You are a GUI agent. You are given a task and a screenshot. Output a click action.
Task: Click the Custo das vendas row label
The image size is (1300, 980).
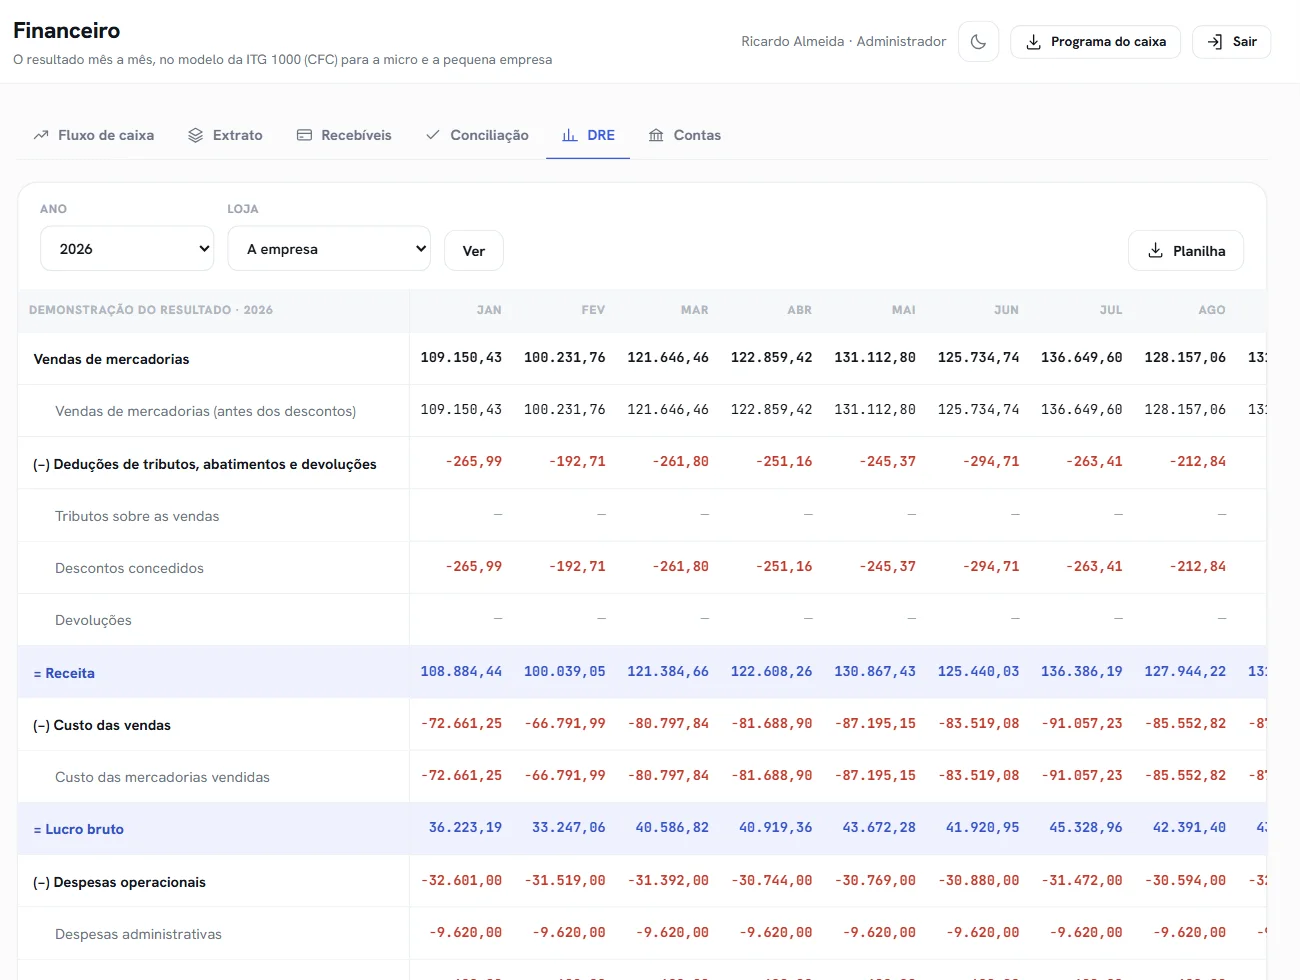(102, 725)
